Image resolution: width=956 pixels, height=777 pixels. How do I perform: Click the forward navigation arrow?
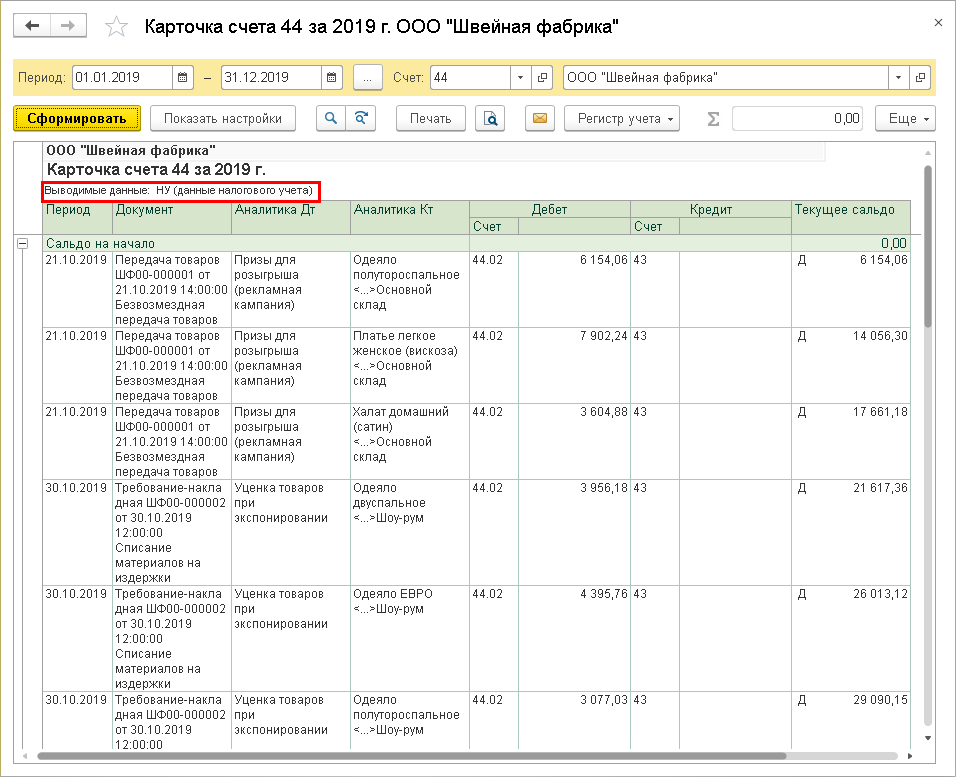(x=68, y=26)
